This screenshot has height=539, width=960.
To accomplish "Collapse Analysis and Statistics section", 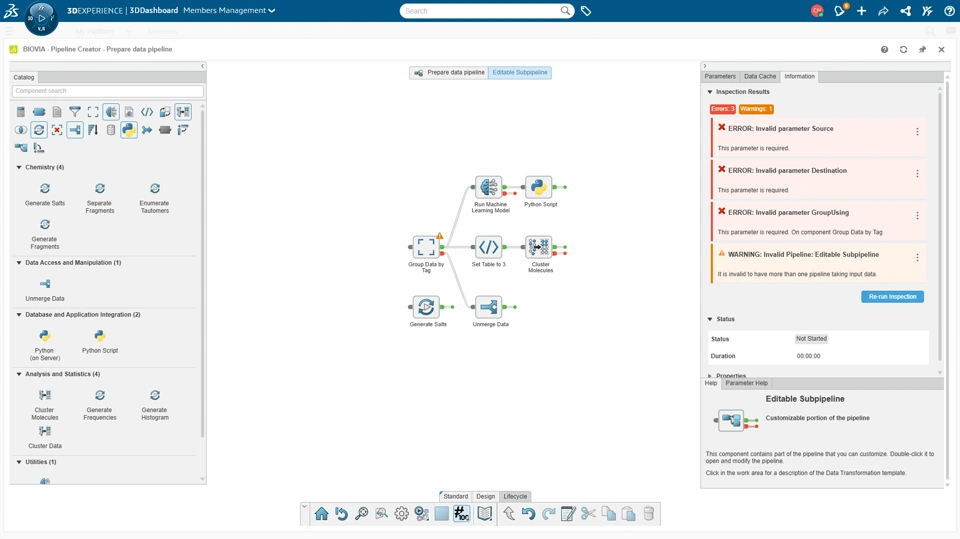I will [19, 374].
